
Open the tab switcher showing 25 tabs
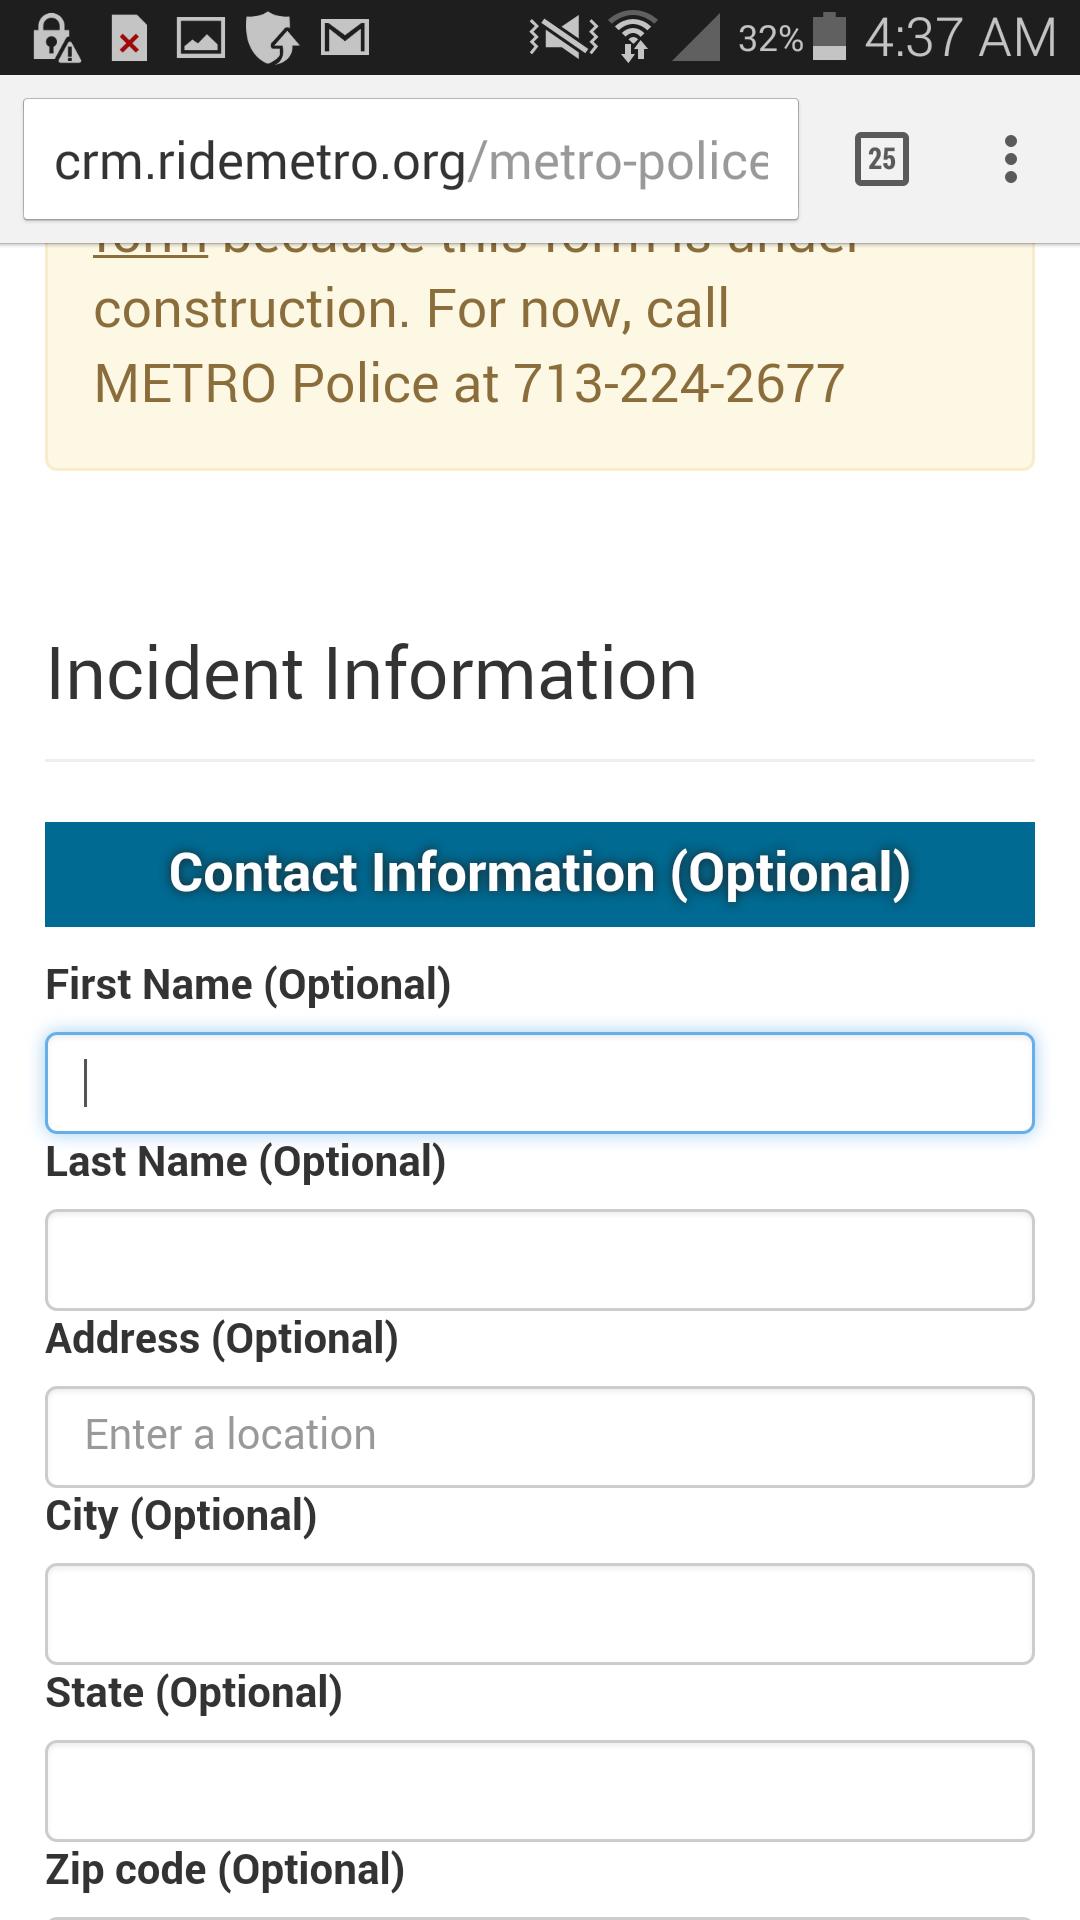coord(882,158)
